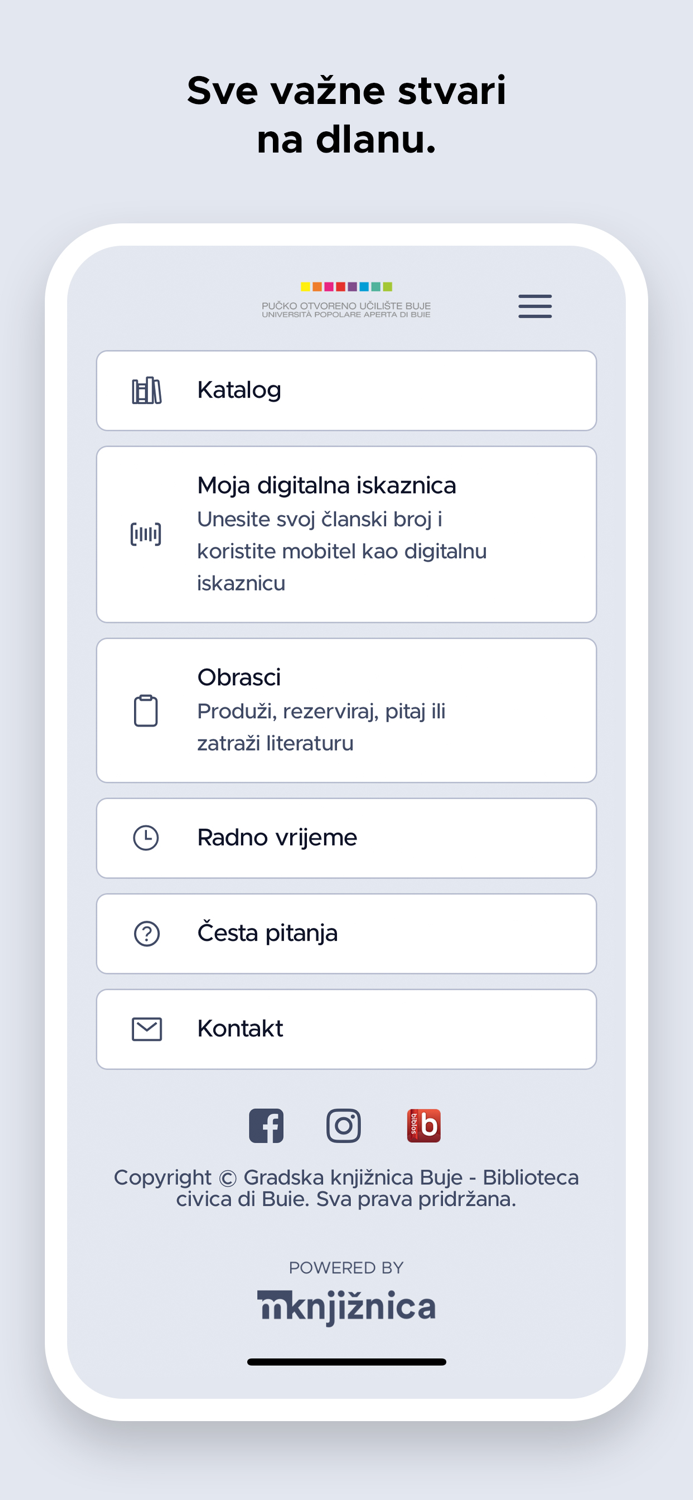Open the Česta pitanja page

(x=346, y=933)
